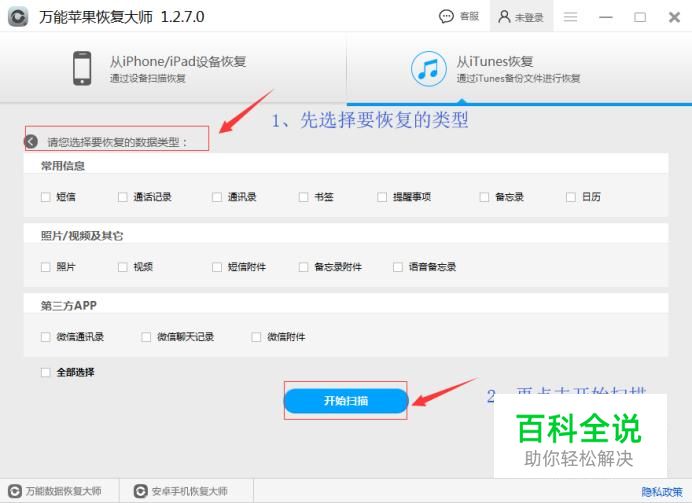Select the 备忘录 checkbox

click(484, 197)
